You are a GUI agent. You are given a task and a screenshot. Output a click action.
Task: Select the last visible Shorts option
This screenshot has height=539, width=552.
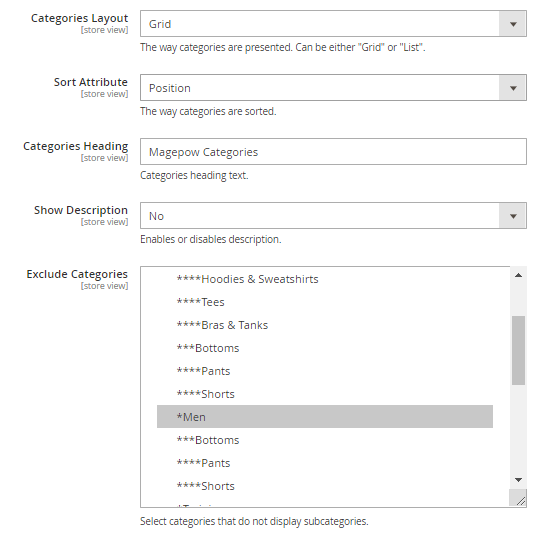(325, 486)
